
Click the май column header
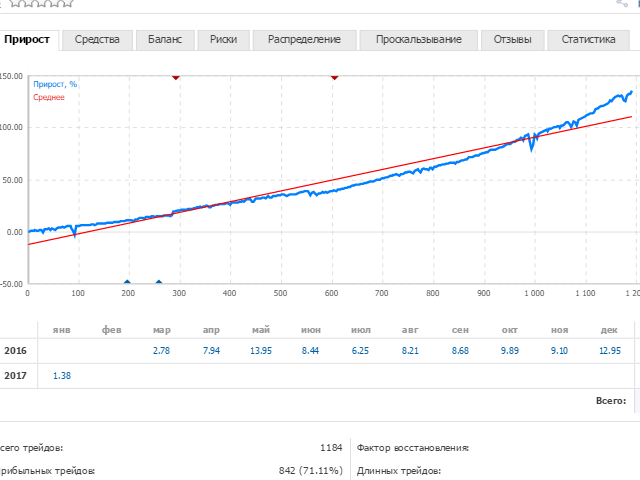pos(261,330)
